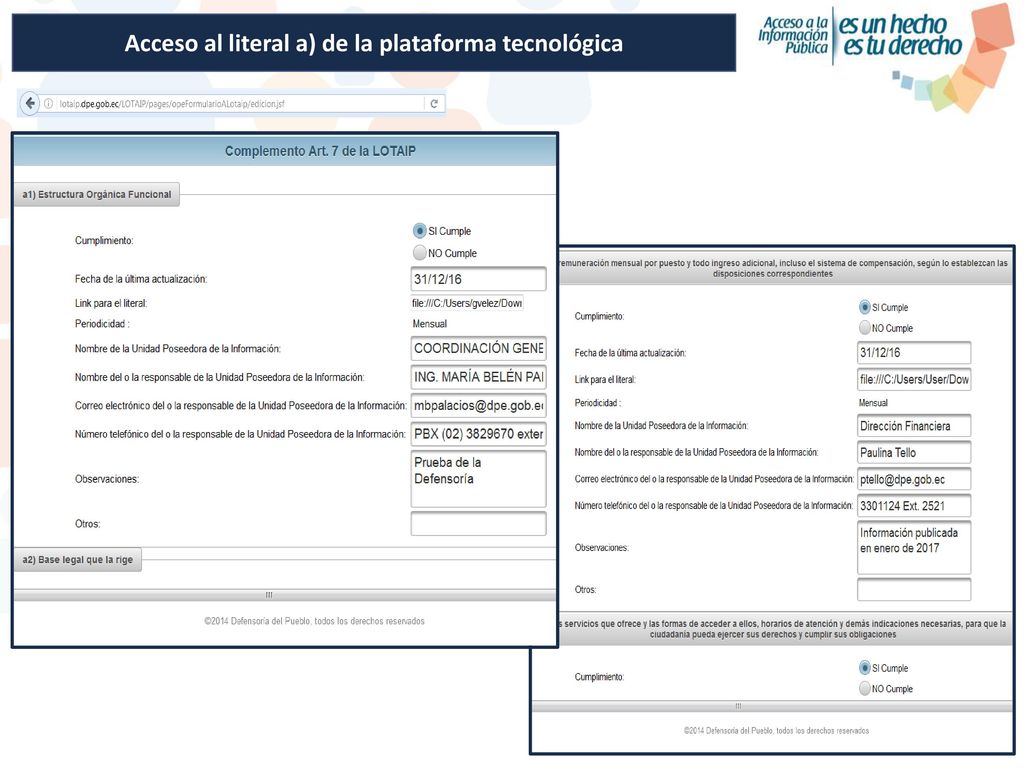Click the lotaip.dpe.gob.ec address bar URL

pyautogui.click(x=172, y=104)
